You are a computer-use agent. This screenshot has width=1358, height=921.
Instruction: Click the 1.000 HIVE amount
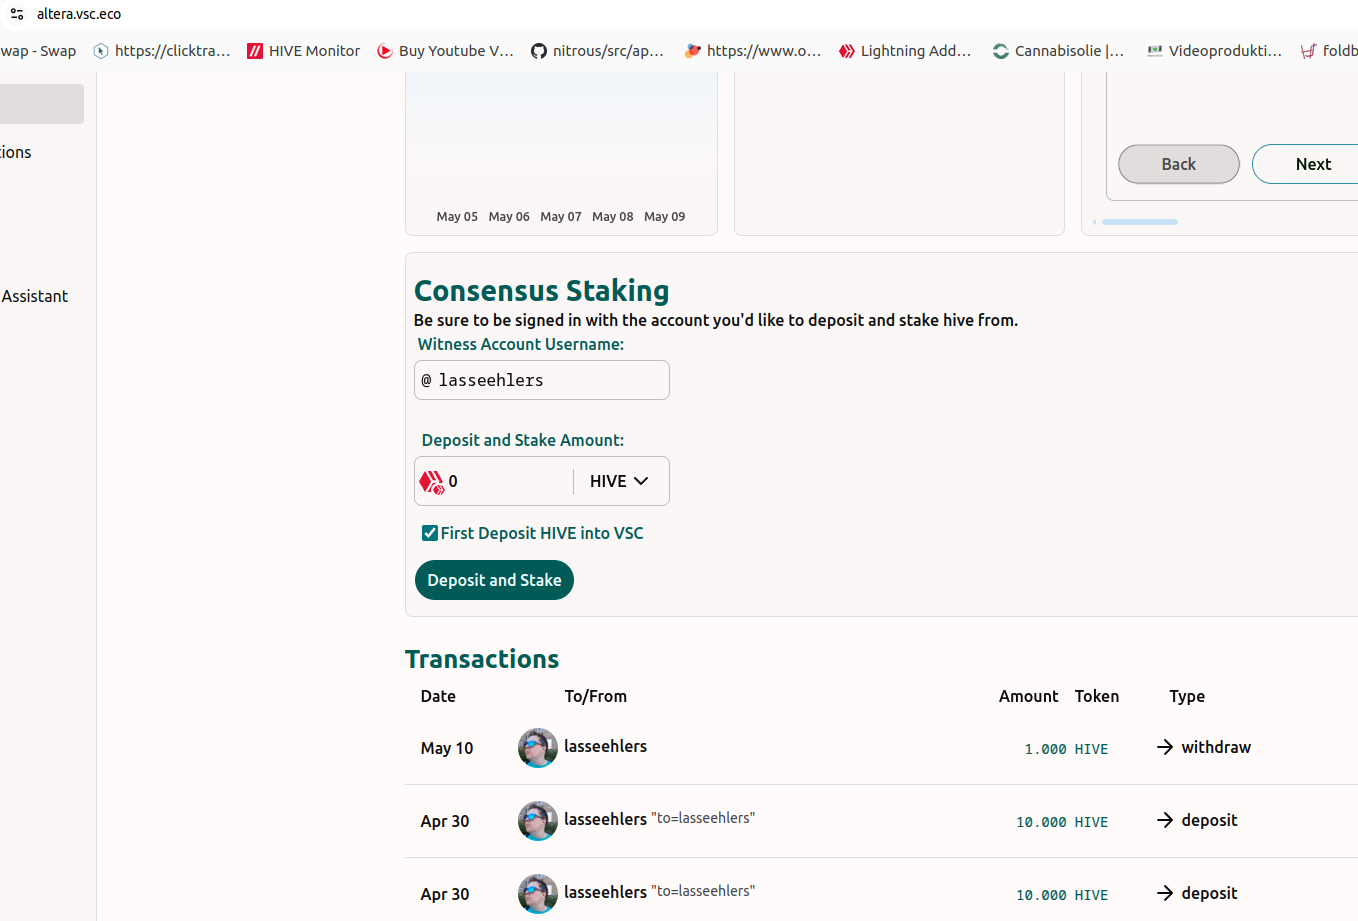coord(1066,749)
